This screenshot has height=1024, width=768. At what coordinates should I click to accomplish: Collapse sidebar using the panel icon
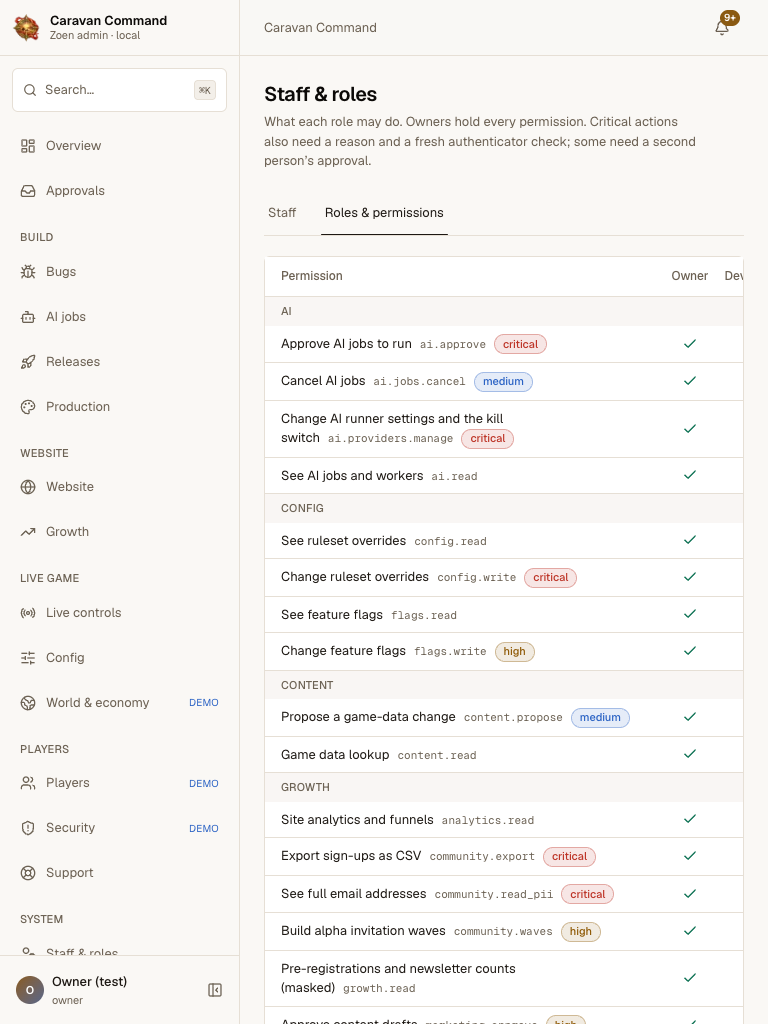[x=215, y=990]
